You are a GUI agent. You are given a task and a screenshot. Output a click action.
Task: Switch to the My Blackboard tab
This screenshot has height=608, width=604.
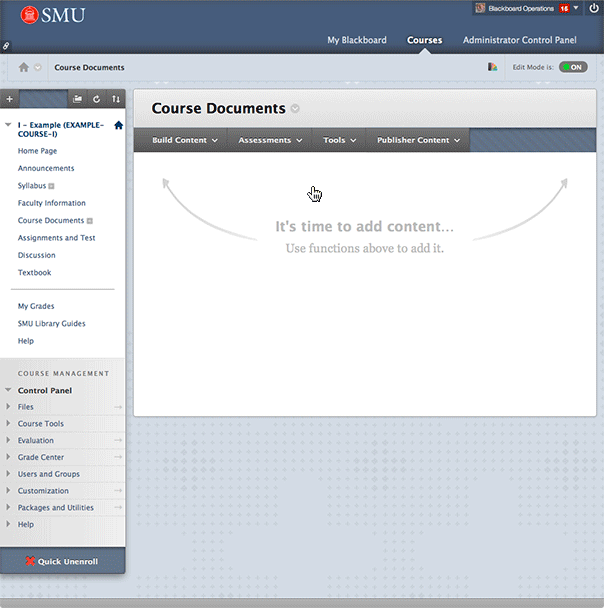tap(357, 41)
